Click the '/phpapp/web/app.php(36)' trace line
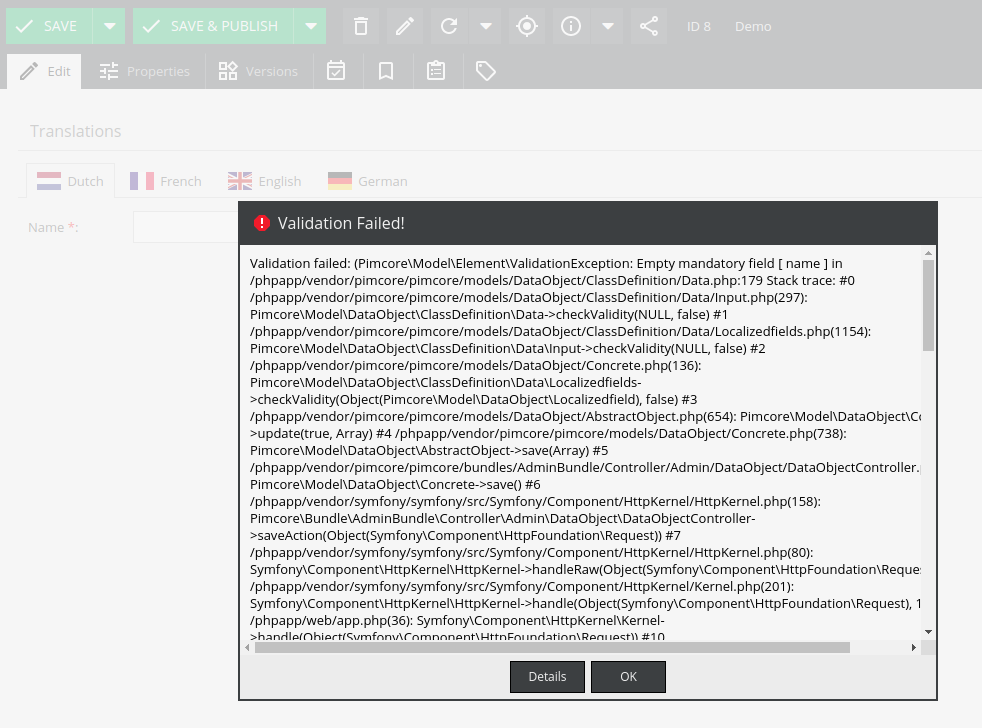Image resolution: width=982 pixels, height=728 pixels. pos(457,620)
